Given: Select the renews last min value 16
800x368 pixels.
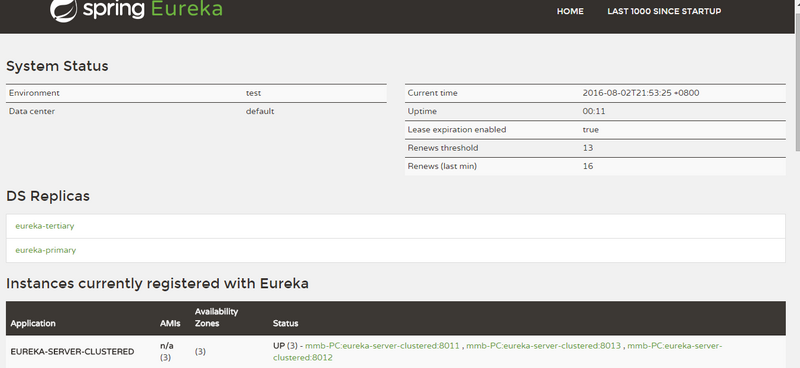Looking at the screenshot, I should click(x=588, y=166).
